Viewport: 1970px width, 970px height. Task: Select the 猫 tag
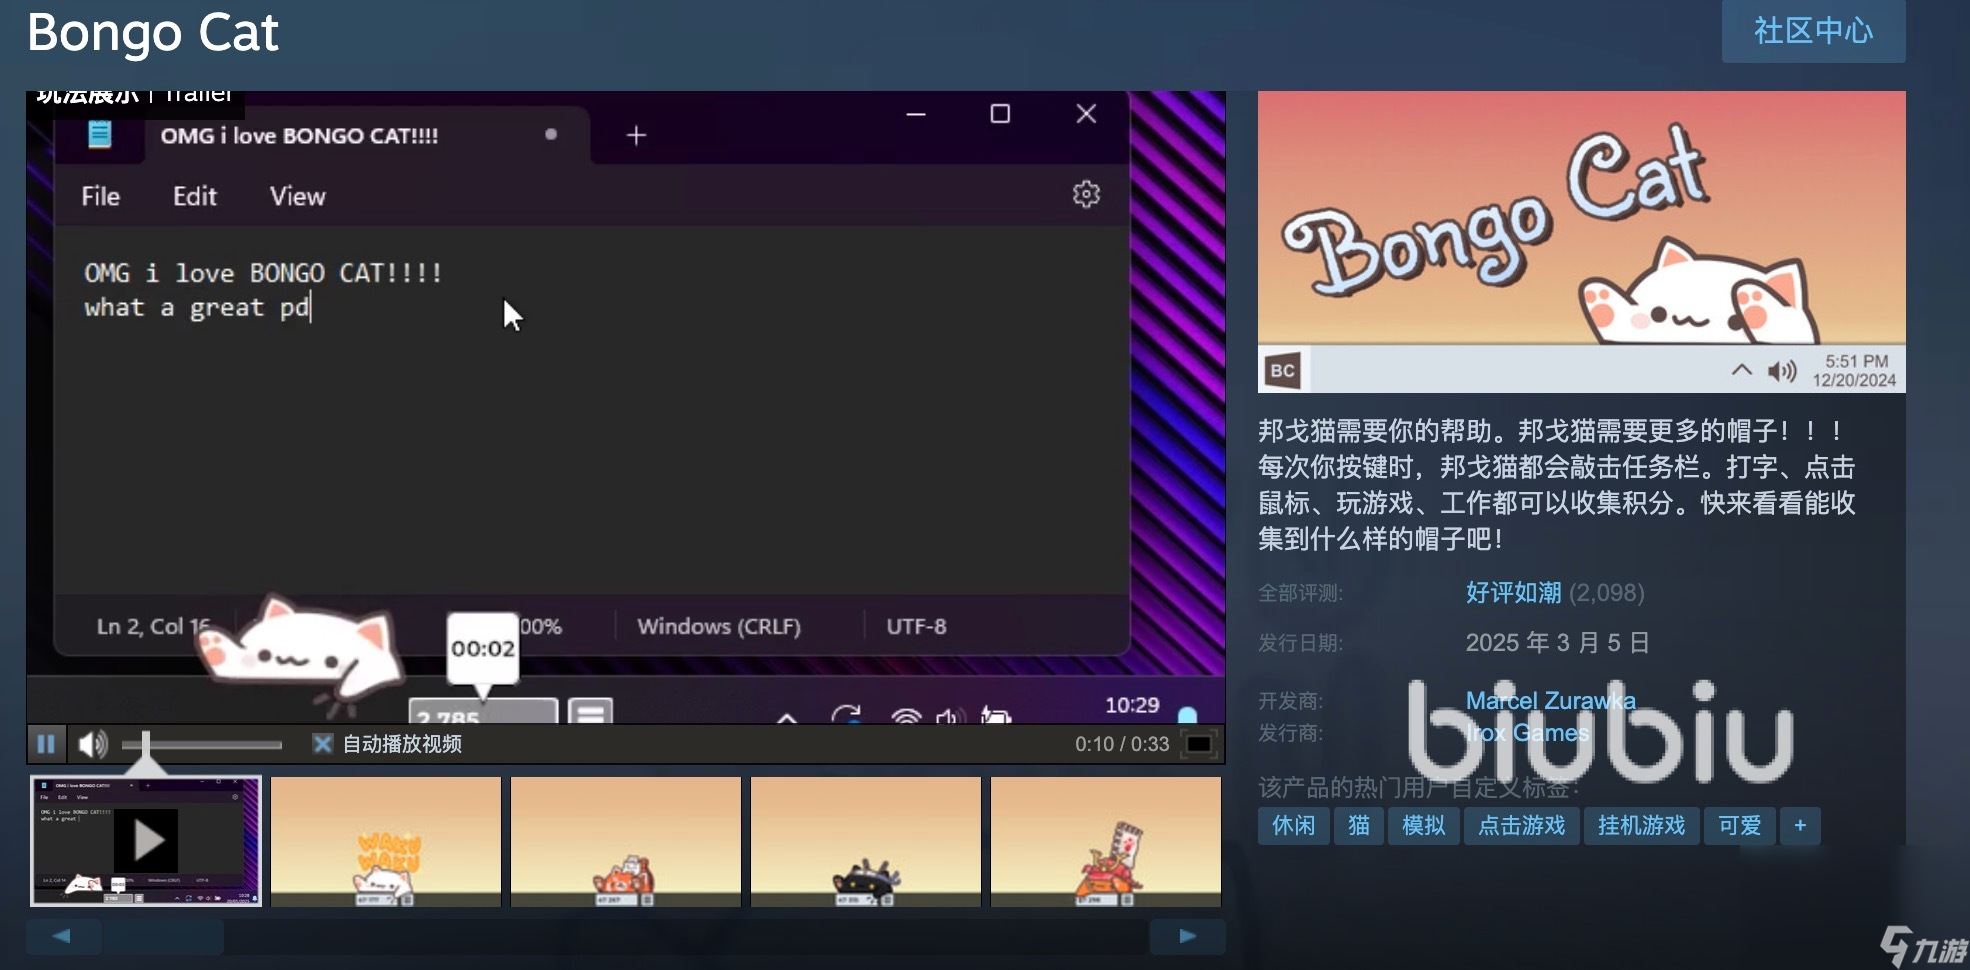pyautogui.click(x=1358, y=826)
